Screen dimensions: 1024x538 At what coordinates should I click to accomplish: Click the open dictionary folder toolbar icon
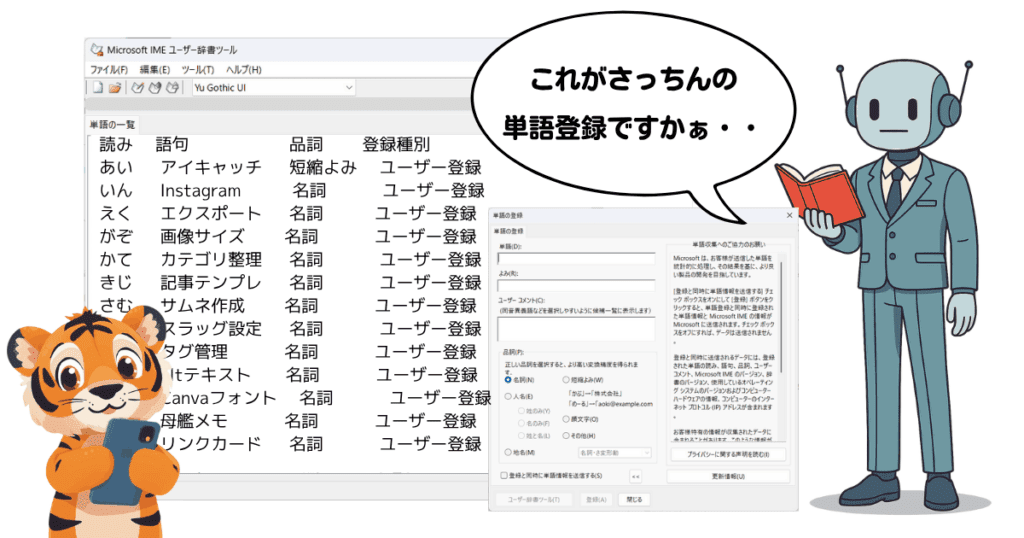click(115, 87)
